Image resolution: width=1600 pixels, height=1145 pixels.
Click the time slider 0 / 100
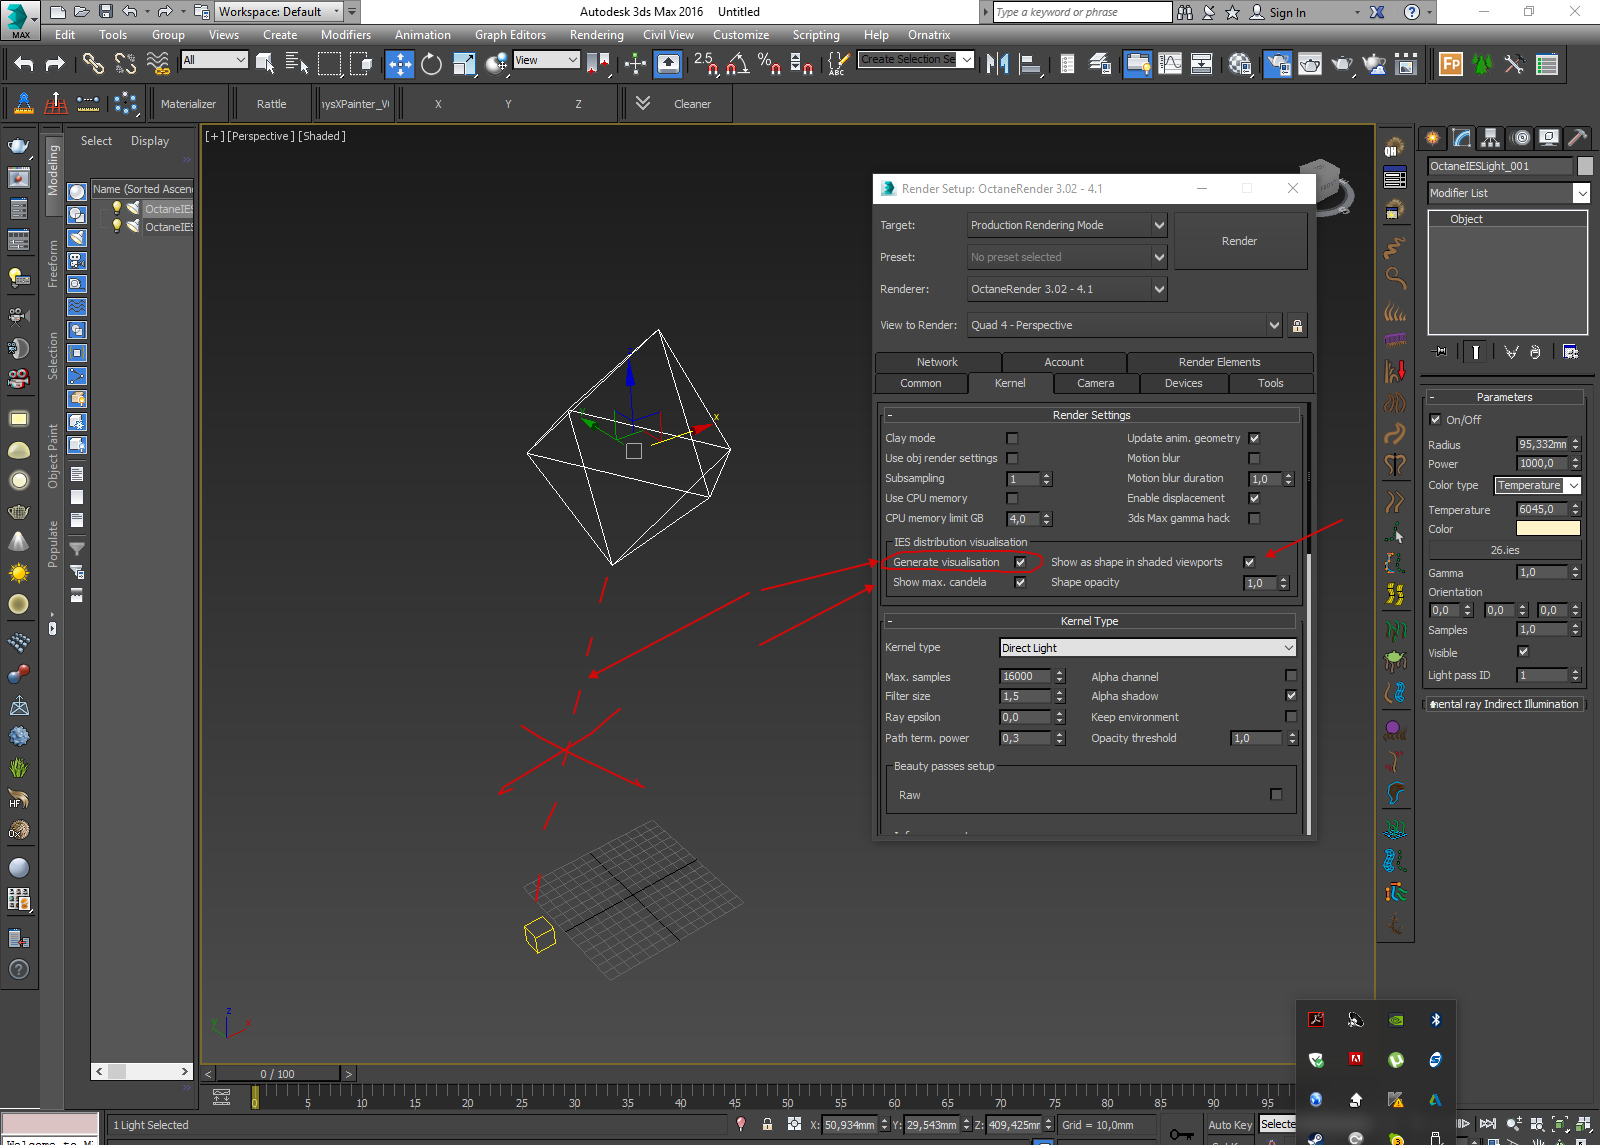point(278,1074)
